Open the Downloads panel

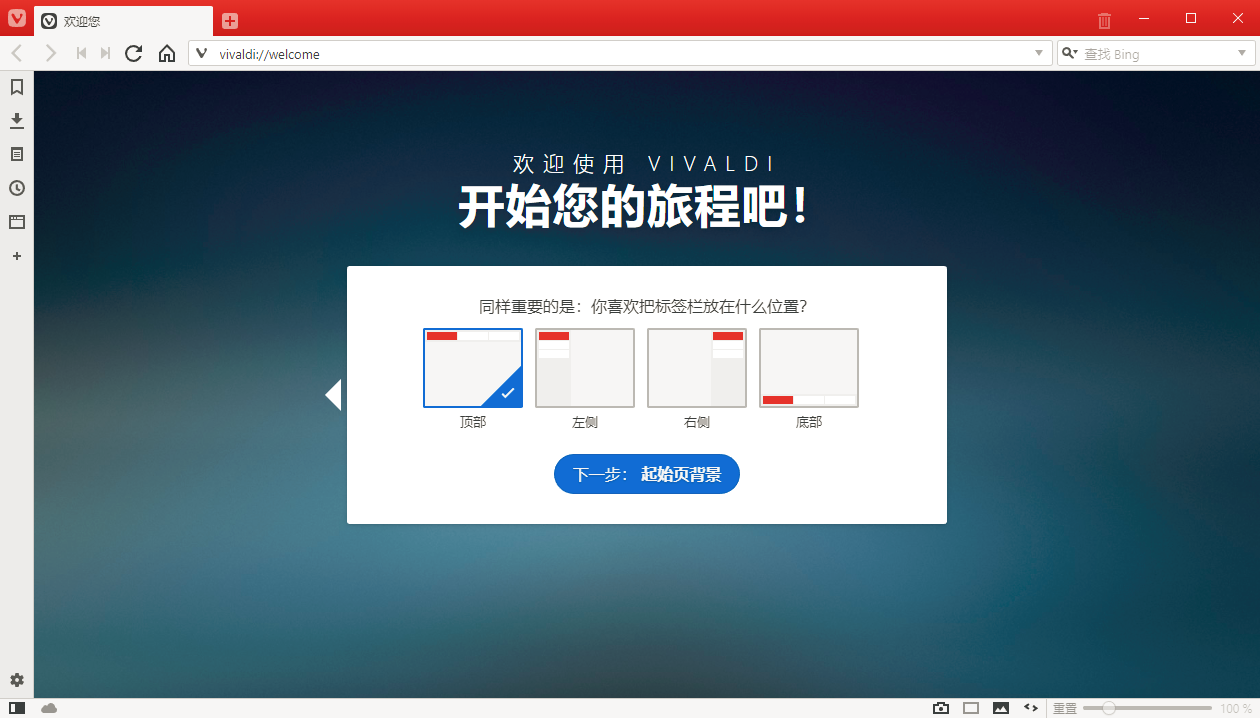click(17, 121)
